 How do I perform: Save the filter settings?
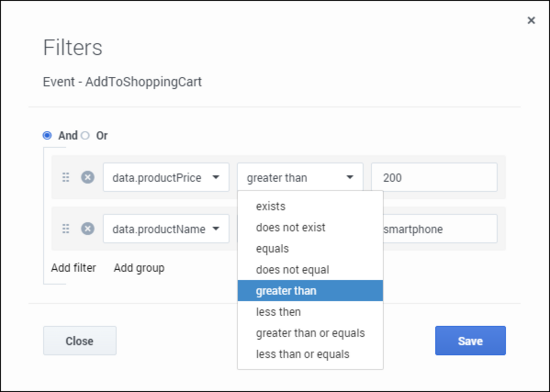tap(470, 340)
